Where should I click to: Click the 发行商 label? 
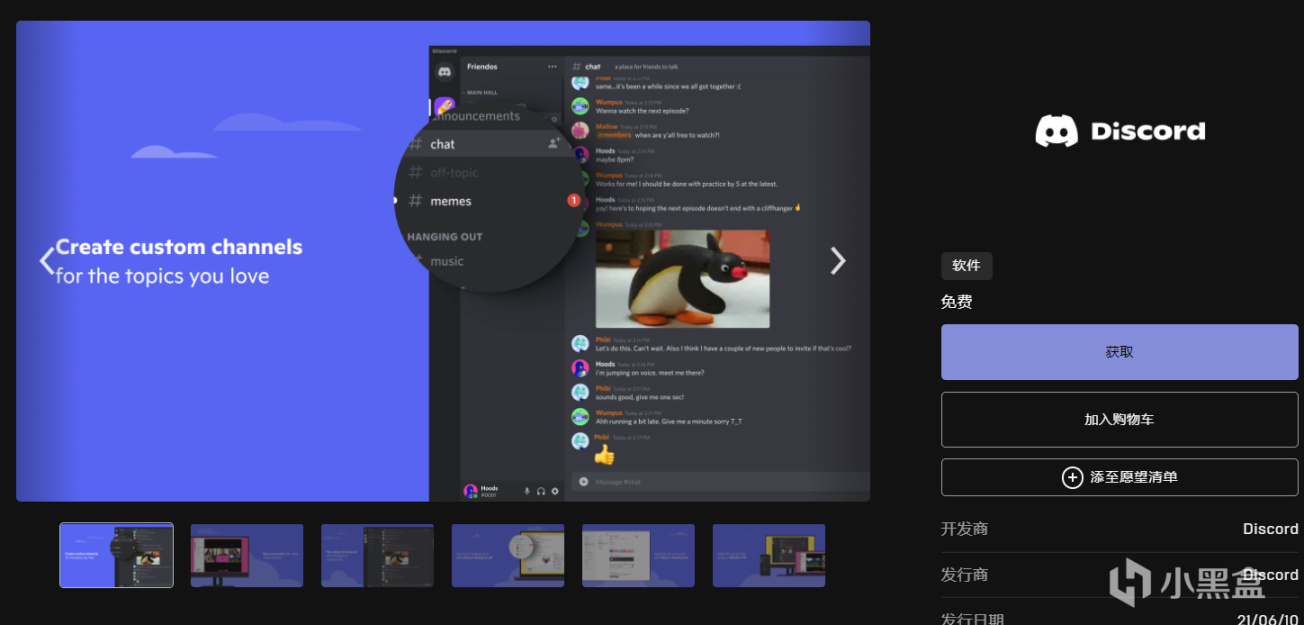pos(964,575)
